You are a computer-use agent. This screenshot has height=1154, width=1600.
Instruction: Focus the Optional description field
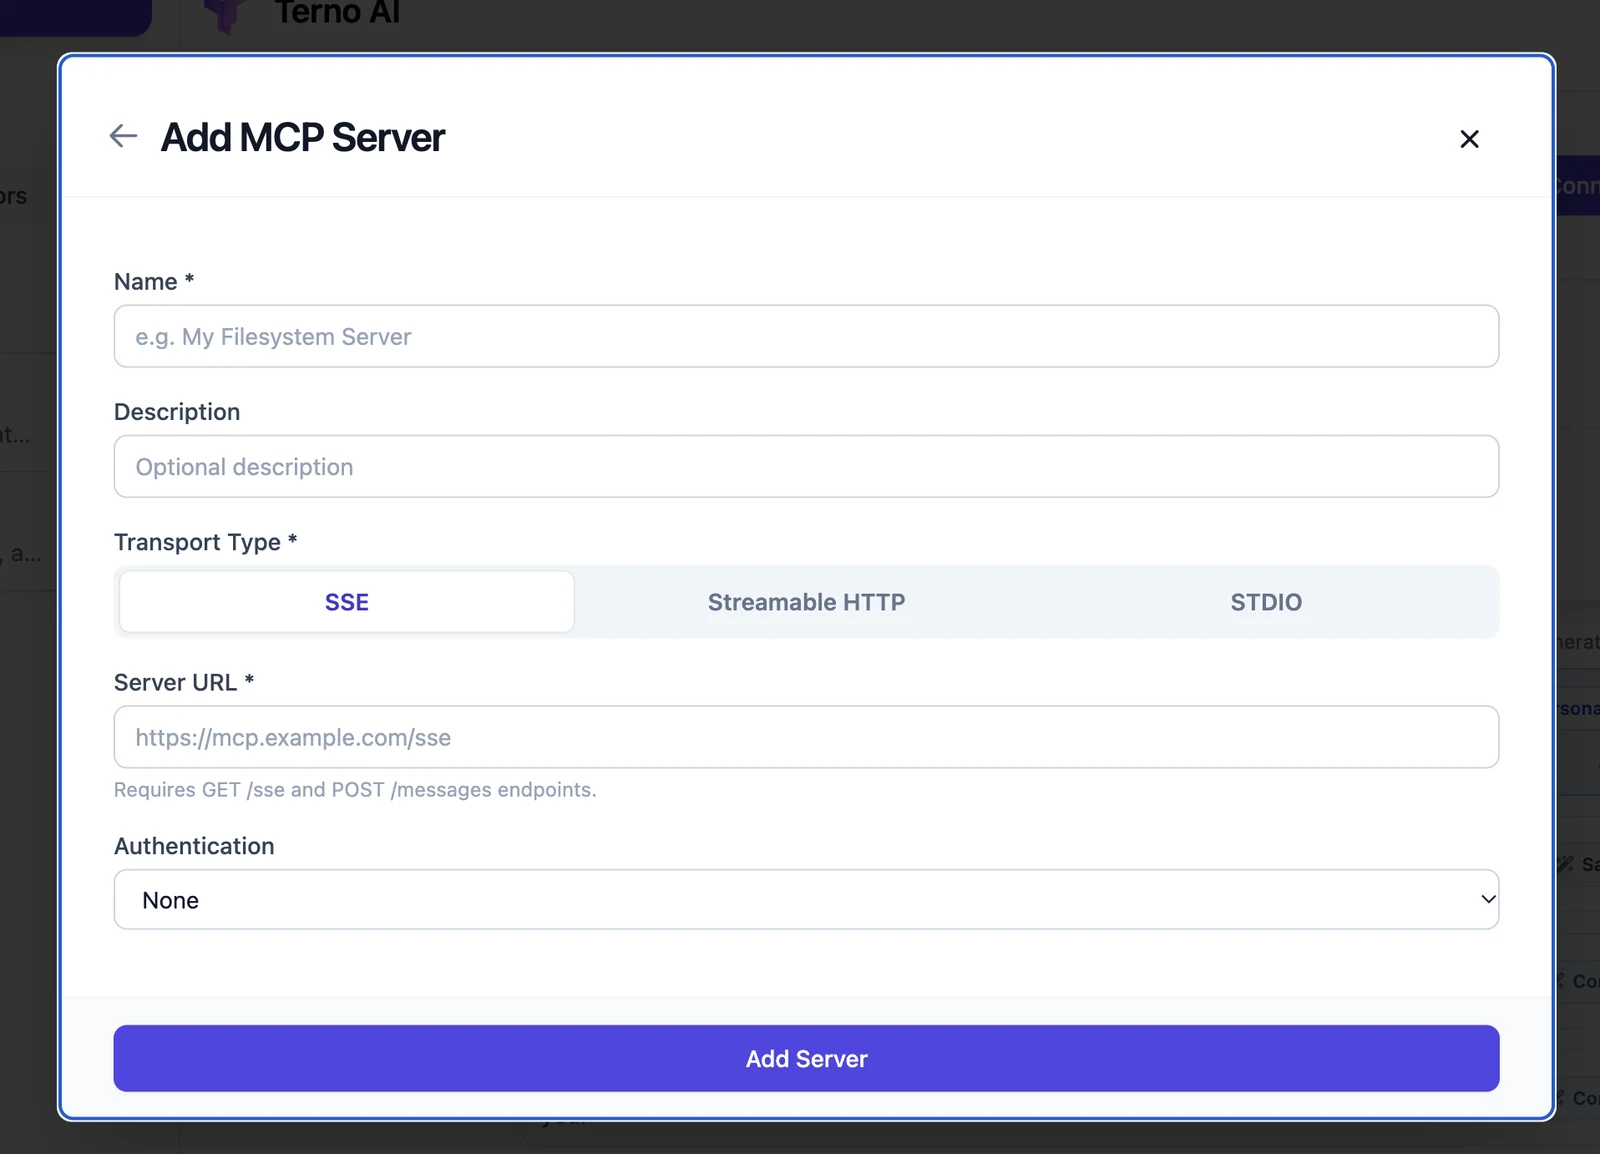(x=806, y=466)
